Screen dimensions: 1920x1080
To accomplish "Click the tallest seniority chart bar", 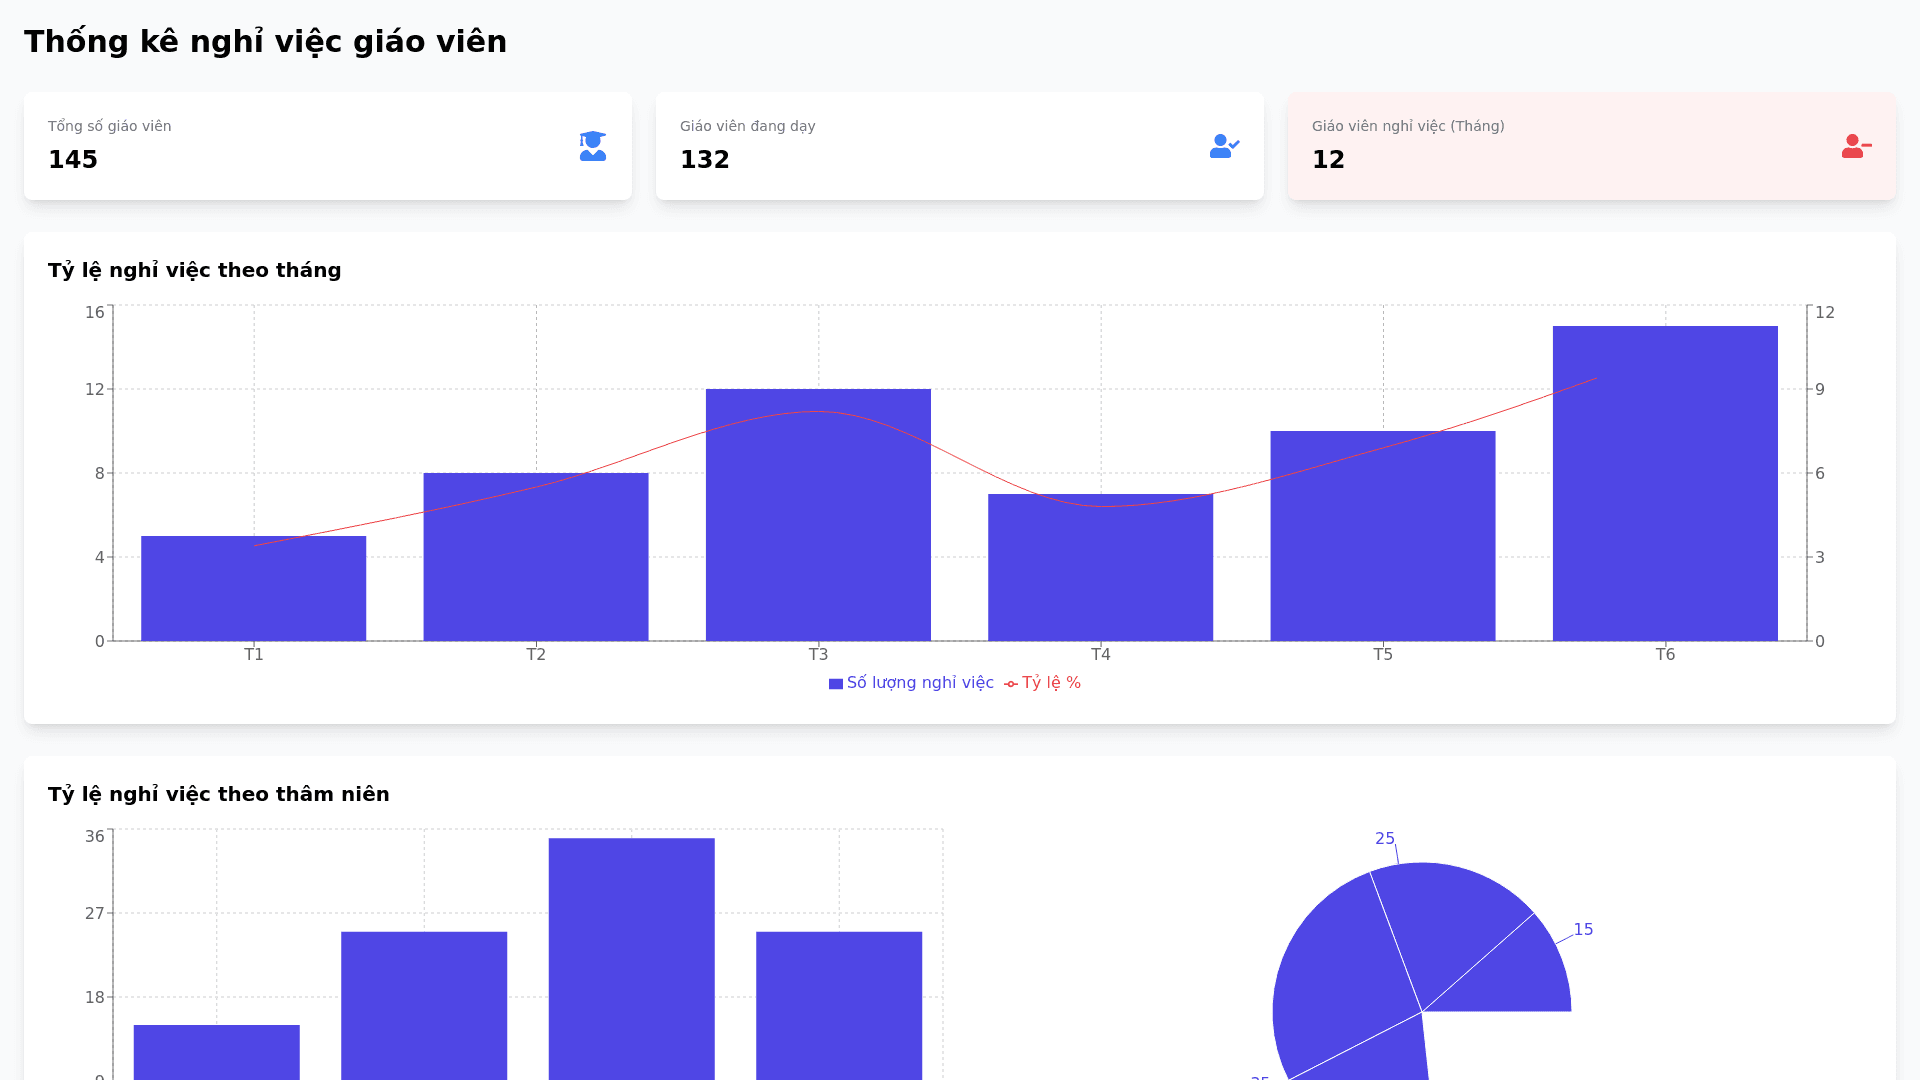I will pos(631,958).
